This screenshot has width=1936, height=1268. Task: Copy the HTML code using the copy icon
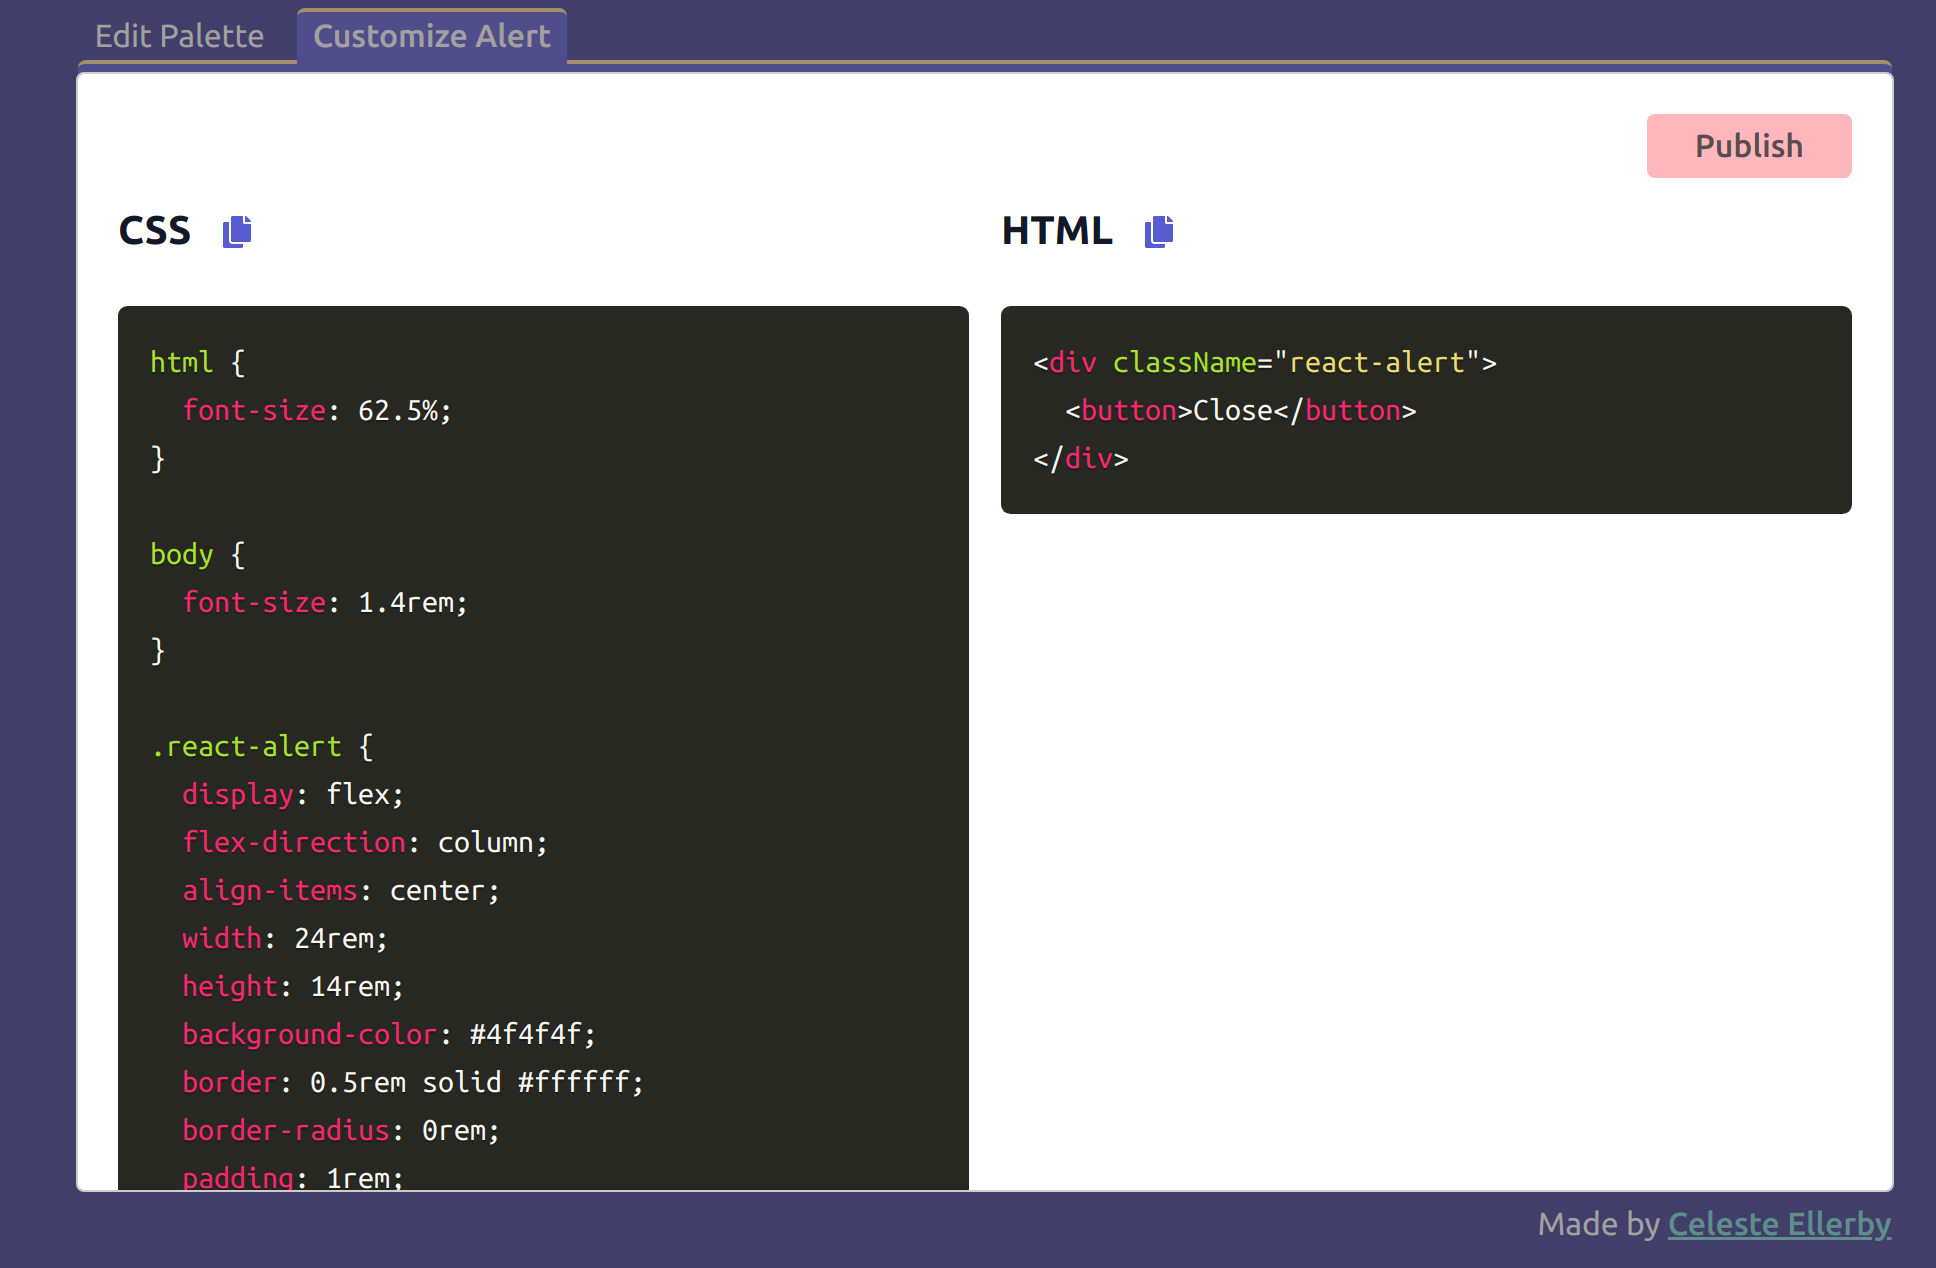coord(1158,231)
